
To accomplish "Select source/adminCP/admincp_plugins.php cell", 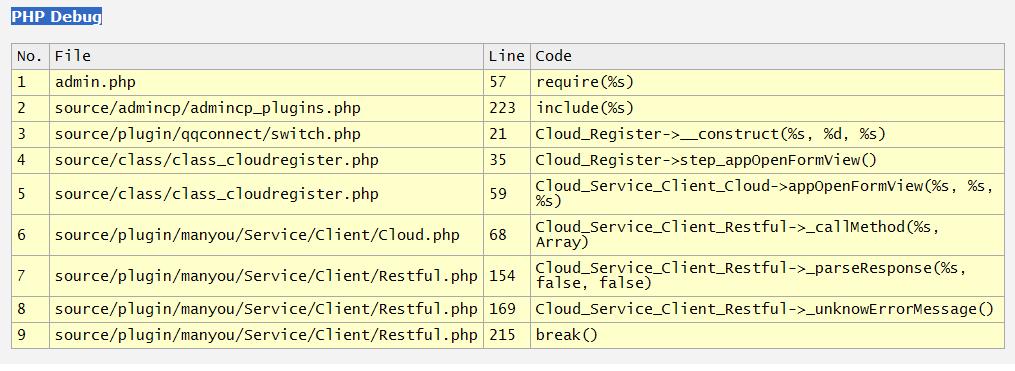I will [266, 109].
